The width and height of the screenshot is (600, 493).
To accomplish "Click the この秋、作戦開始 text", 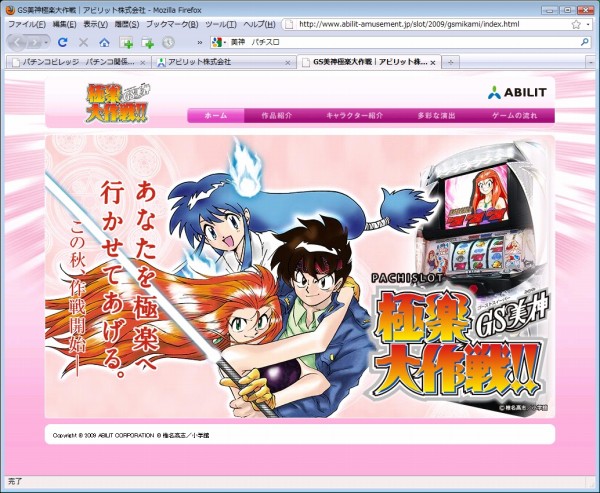I will click(x=78, y=297).
